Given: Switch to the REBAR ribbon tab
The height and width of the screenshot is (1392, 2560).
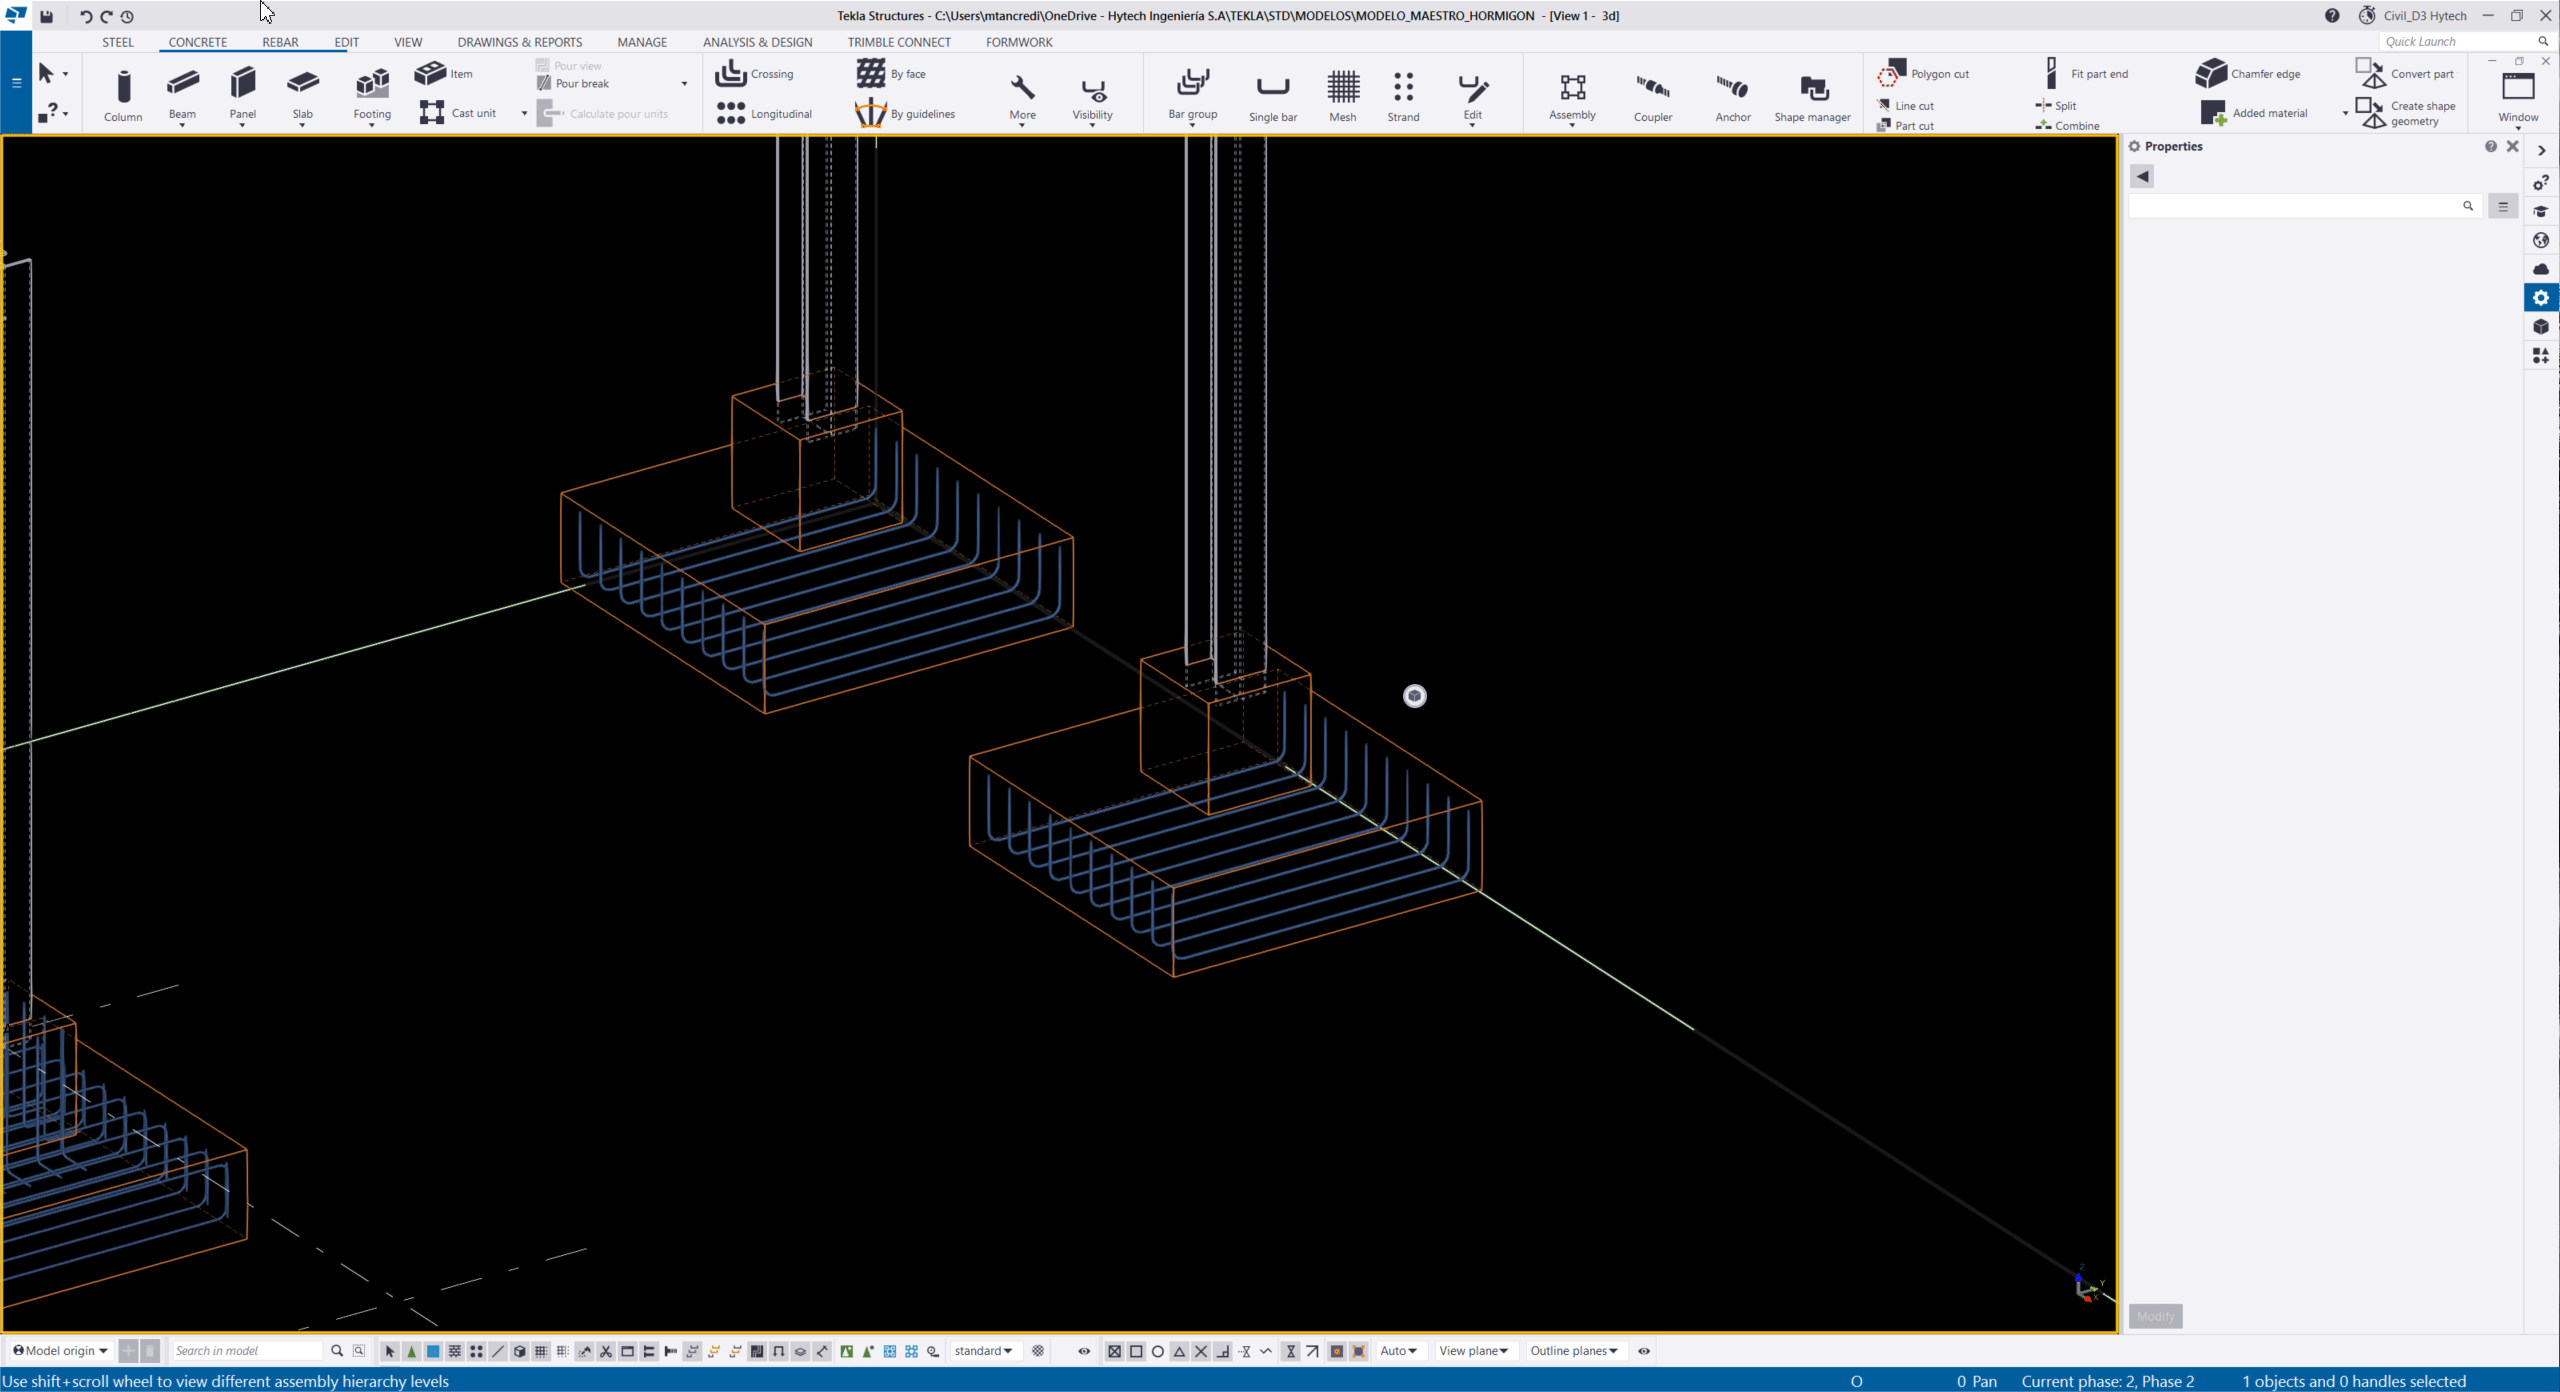Looking at the screenshot, I should point(280,42).
